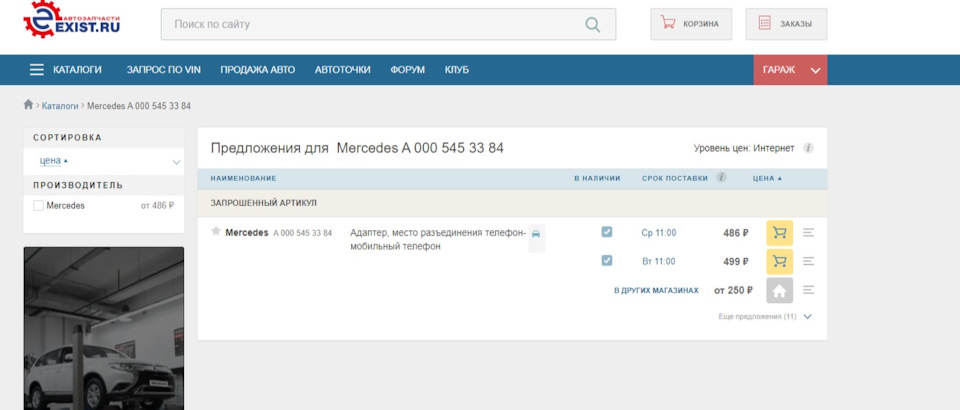This screenshot has height=410, width=960.
Task: Open details menu for the 499 ₽ offer
Action: (808, 261)
